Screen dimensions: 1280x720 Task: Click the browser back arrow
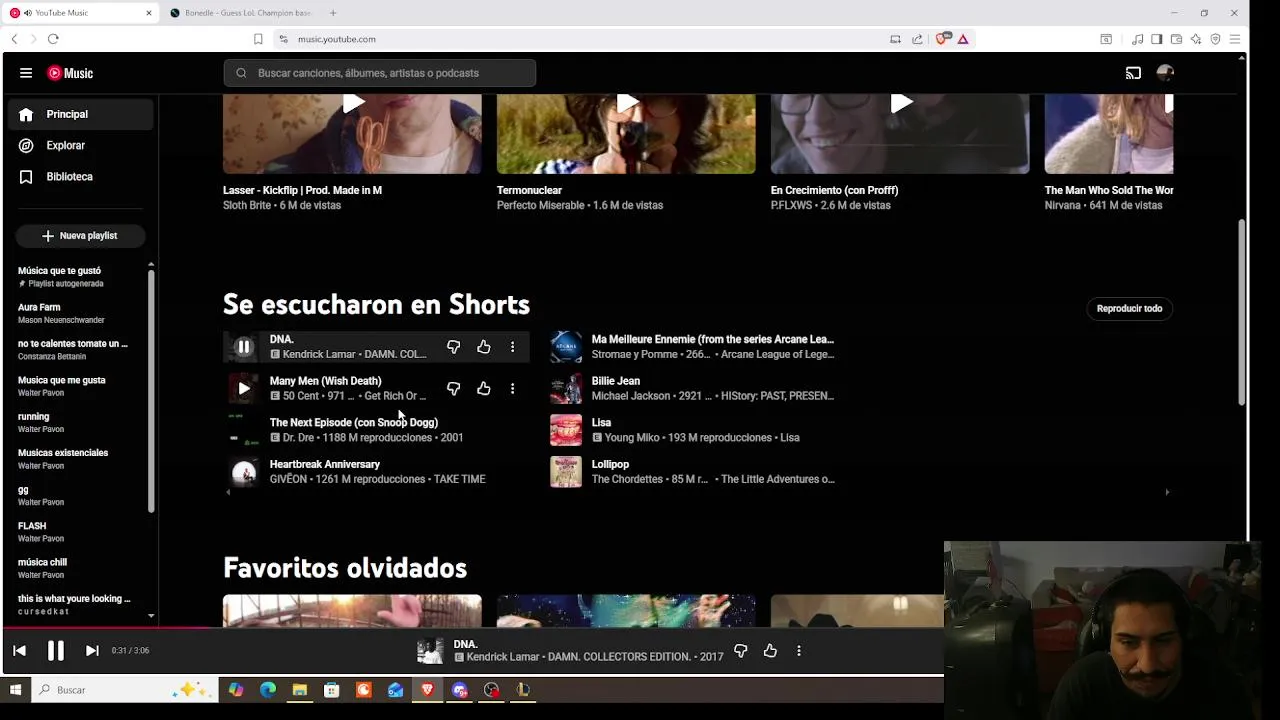click(x=14, y=39)
